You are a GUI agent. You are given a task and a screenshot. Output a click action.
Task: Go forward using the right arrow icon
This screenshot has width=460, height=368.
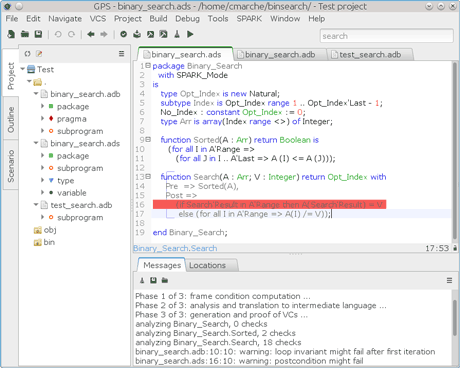pyautogui.click(x=104, y=34)
